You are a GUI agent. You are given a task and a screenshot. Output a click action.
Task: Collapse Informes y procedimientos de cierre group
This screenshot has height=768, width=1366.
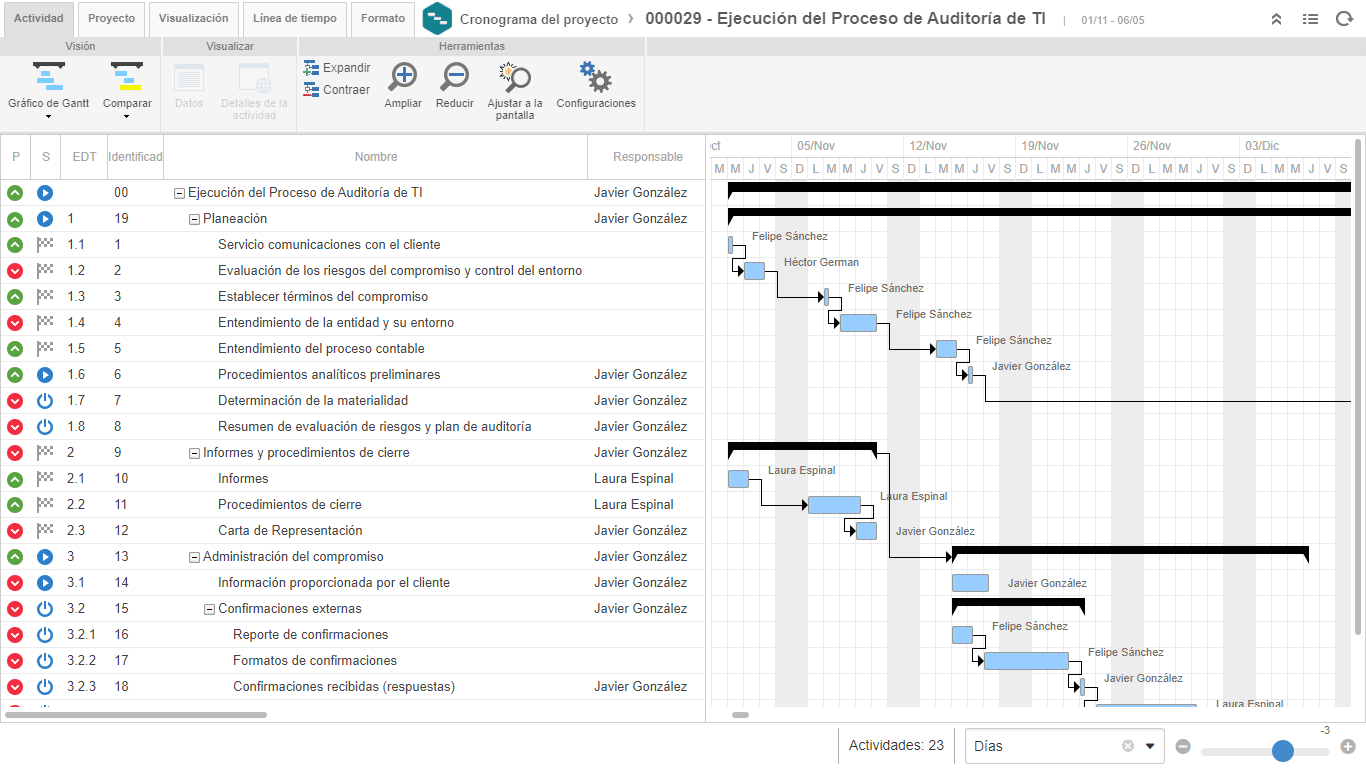pos(195,453)
